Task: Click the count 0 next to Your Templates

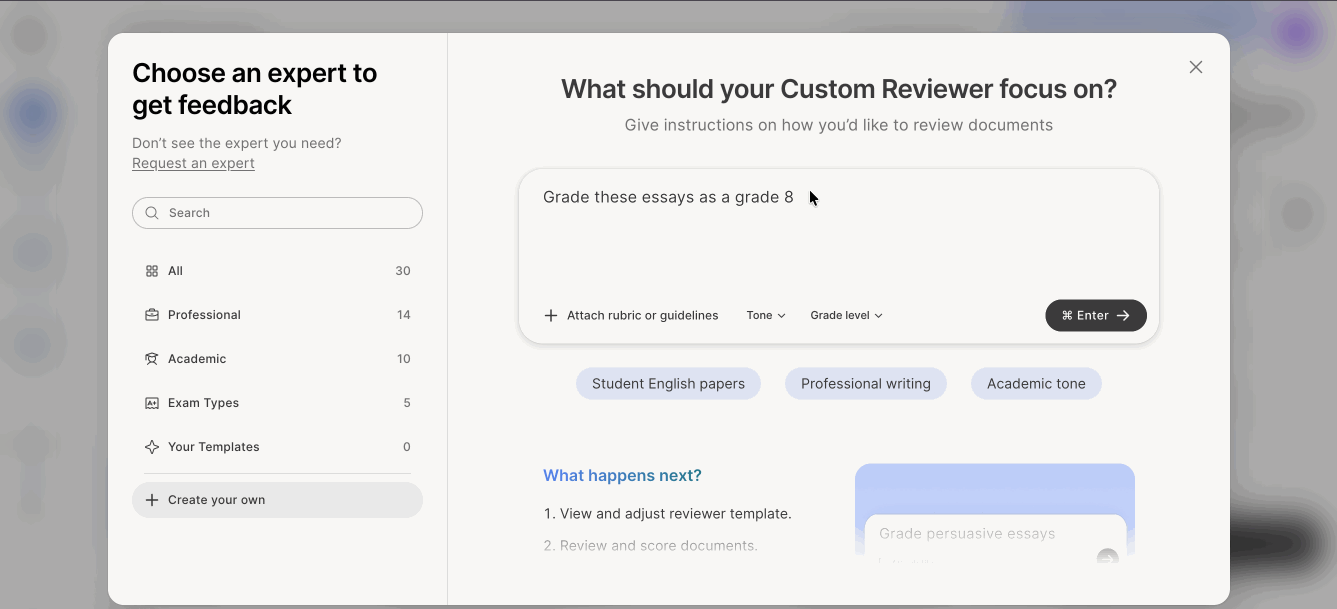Action: (x=407, y=447)
